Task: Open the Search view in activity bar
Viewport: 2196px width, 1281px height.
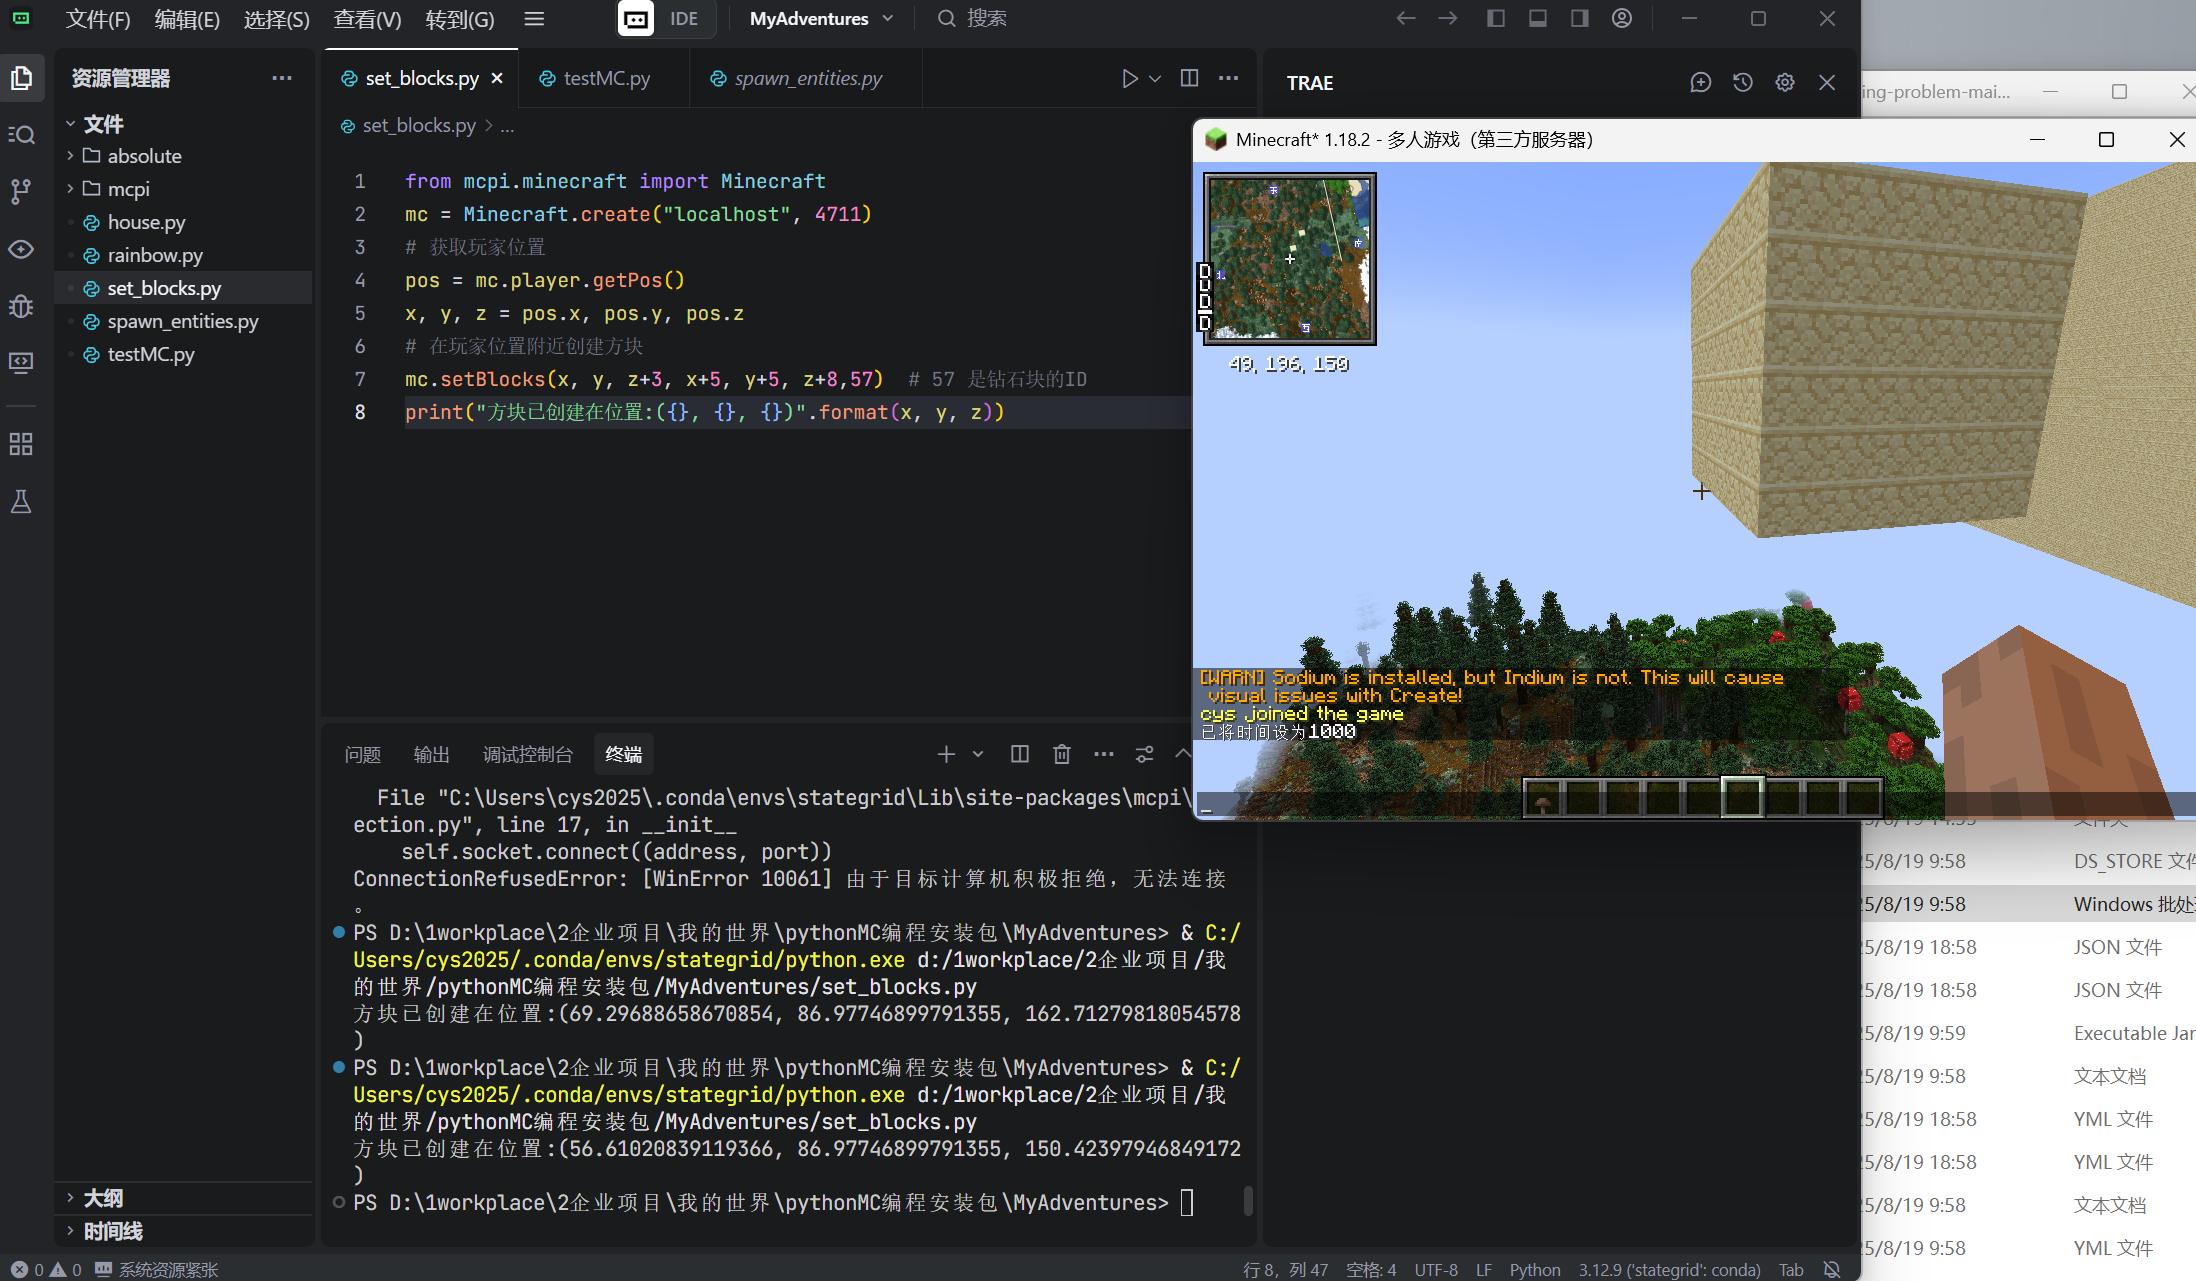Action: coord(21,134)
